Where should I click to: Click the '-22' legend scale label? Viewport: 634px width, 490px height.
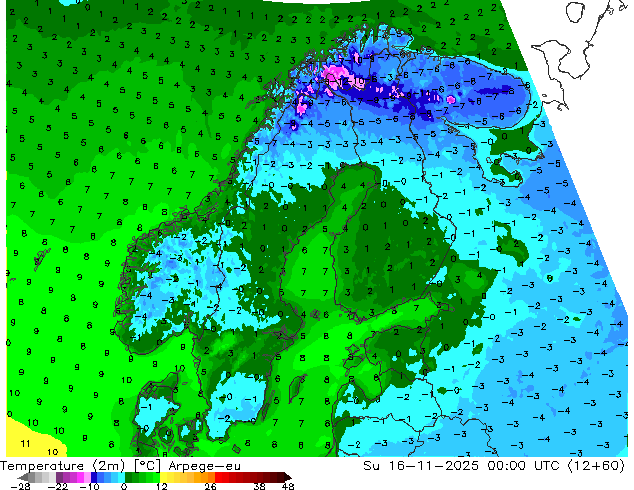(x=58, y=486)
